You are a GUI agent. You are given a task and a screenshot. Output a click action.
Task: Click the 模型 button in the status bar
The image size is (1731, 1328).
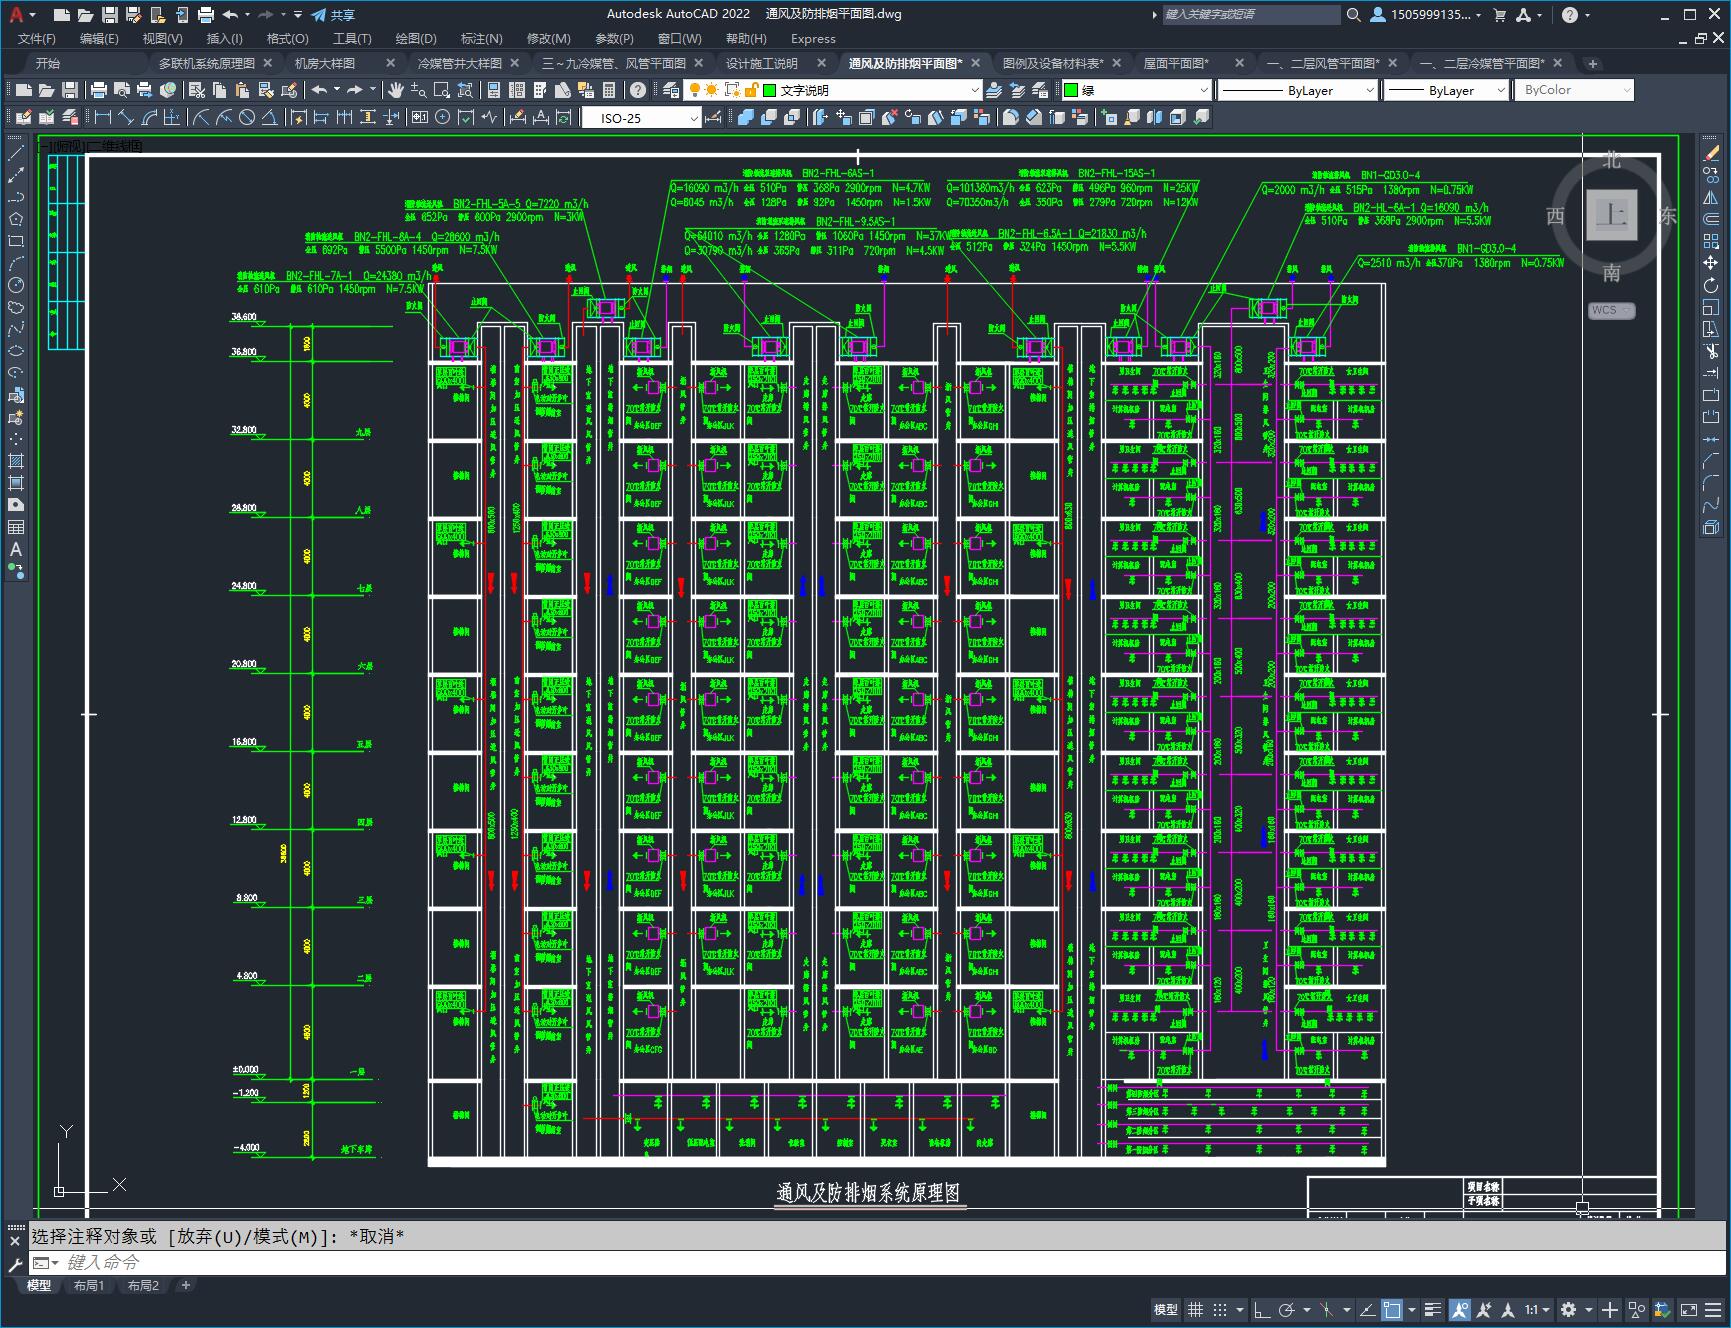click(1166, 1310)
